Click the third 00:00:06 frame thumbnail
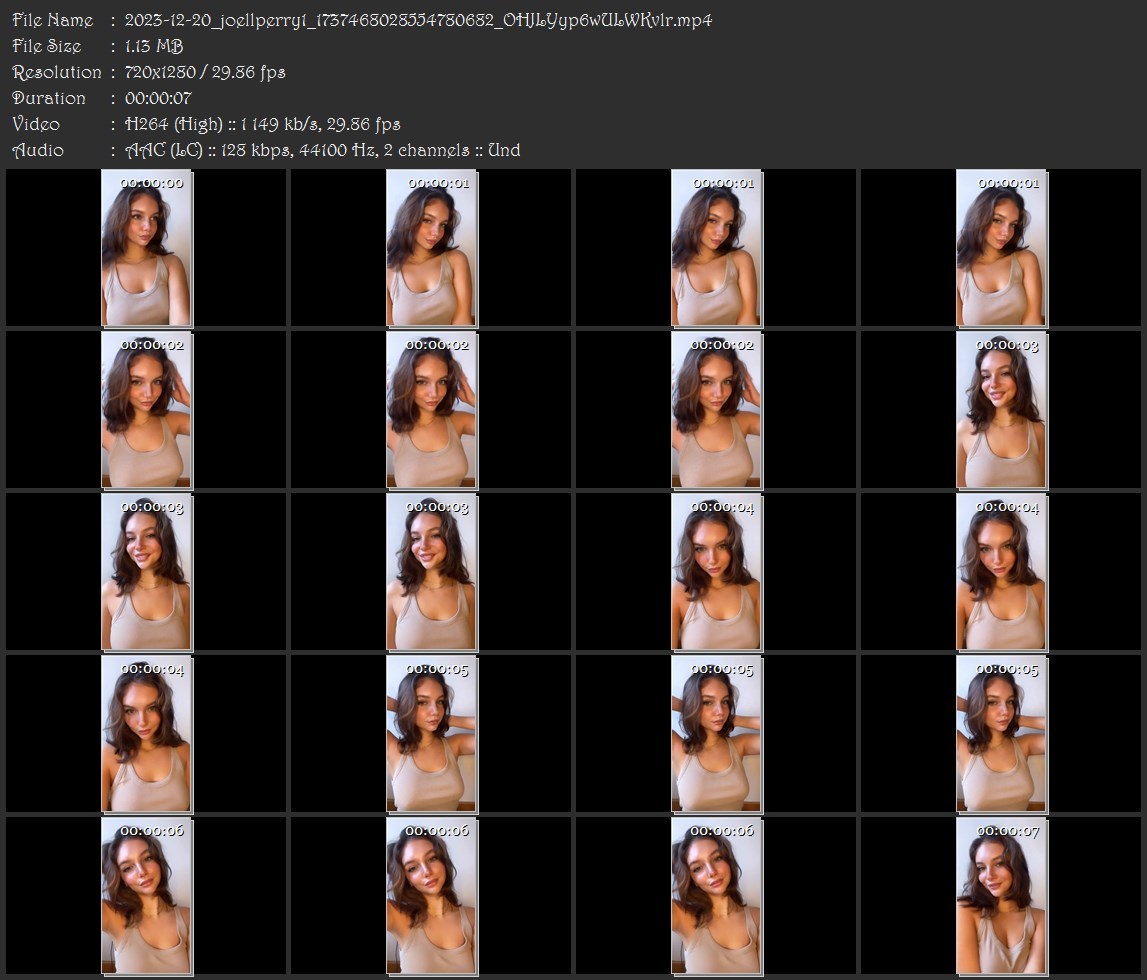Screen dimensions: 1147x980 [716, 895]
